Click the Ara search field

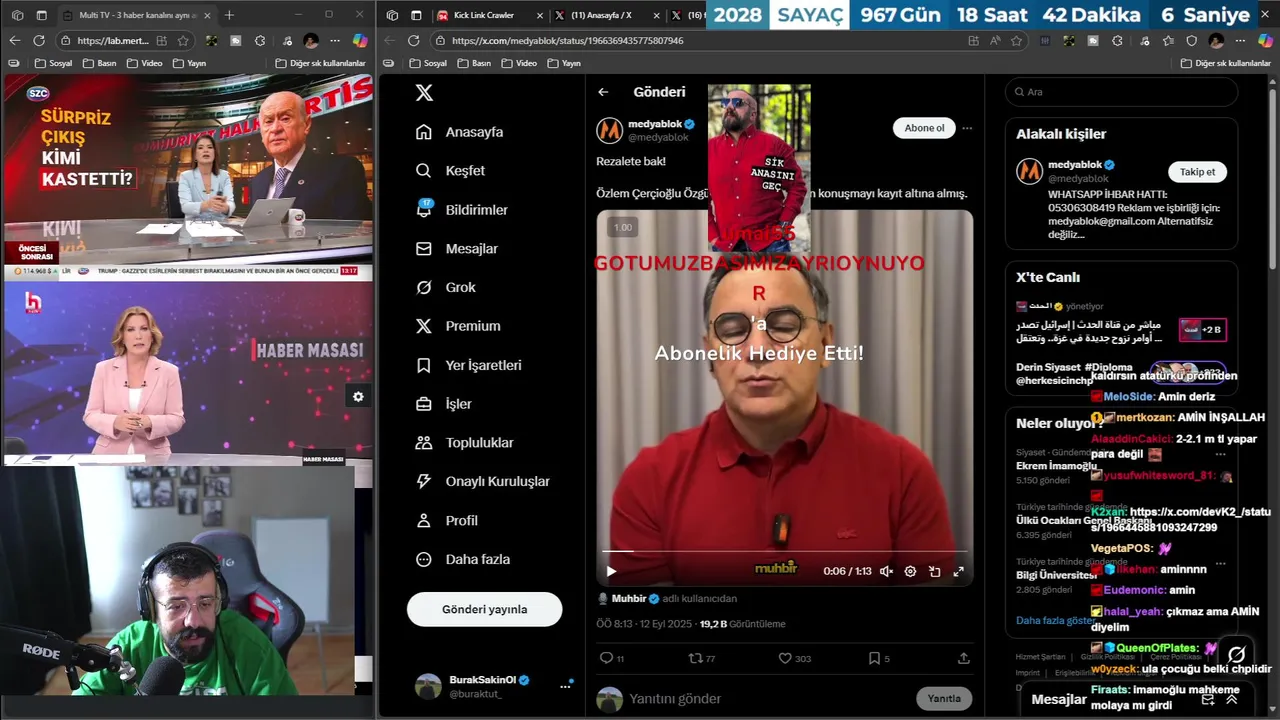coord(1121,92)
